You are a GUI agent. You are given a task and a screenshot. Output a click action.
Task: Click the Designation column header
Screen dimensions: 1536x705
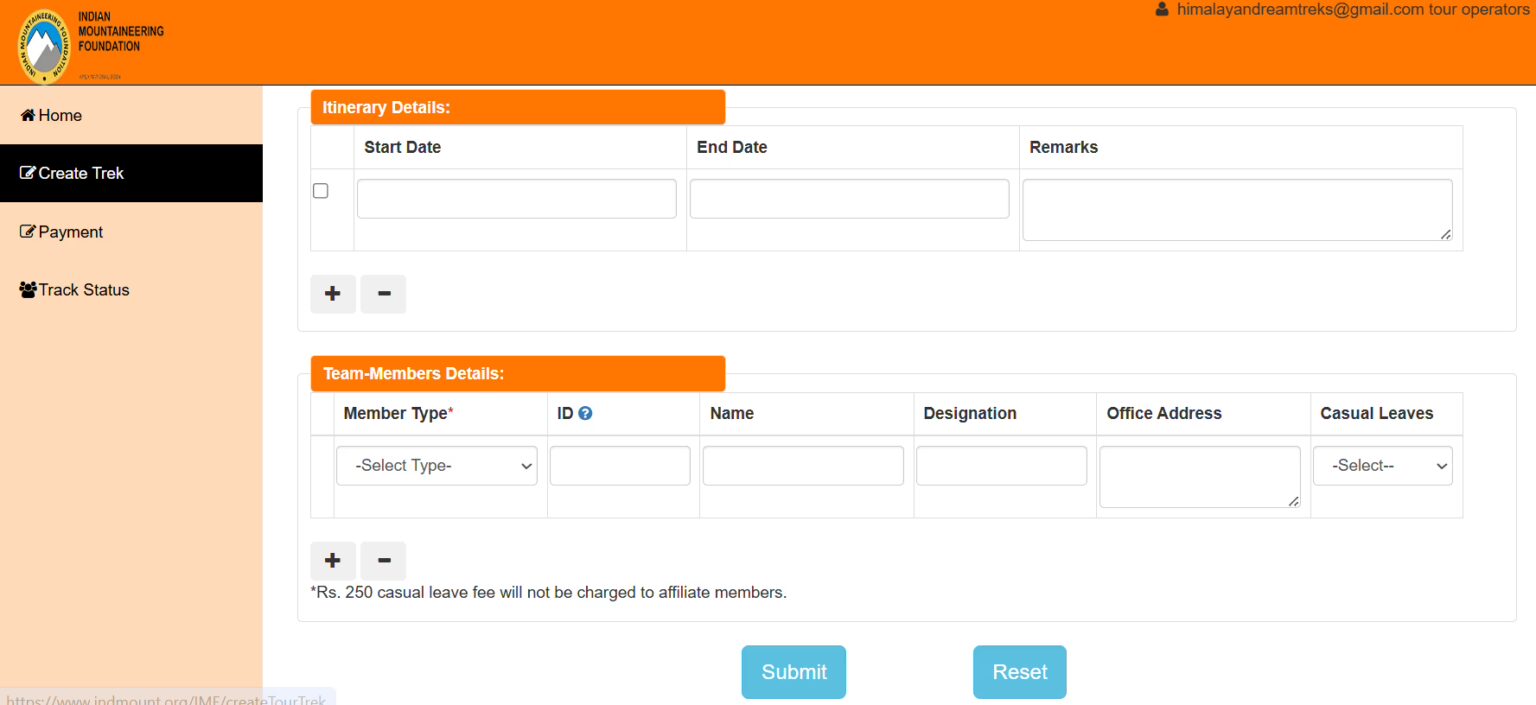pos(970,413)
